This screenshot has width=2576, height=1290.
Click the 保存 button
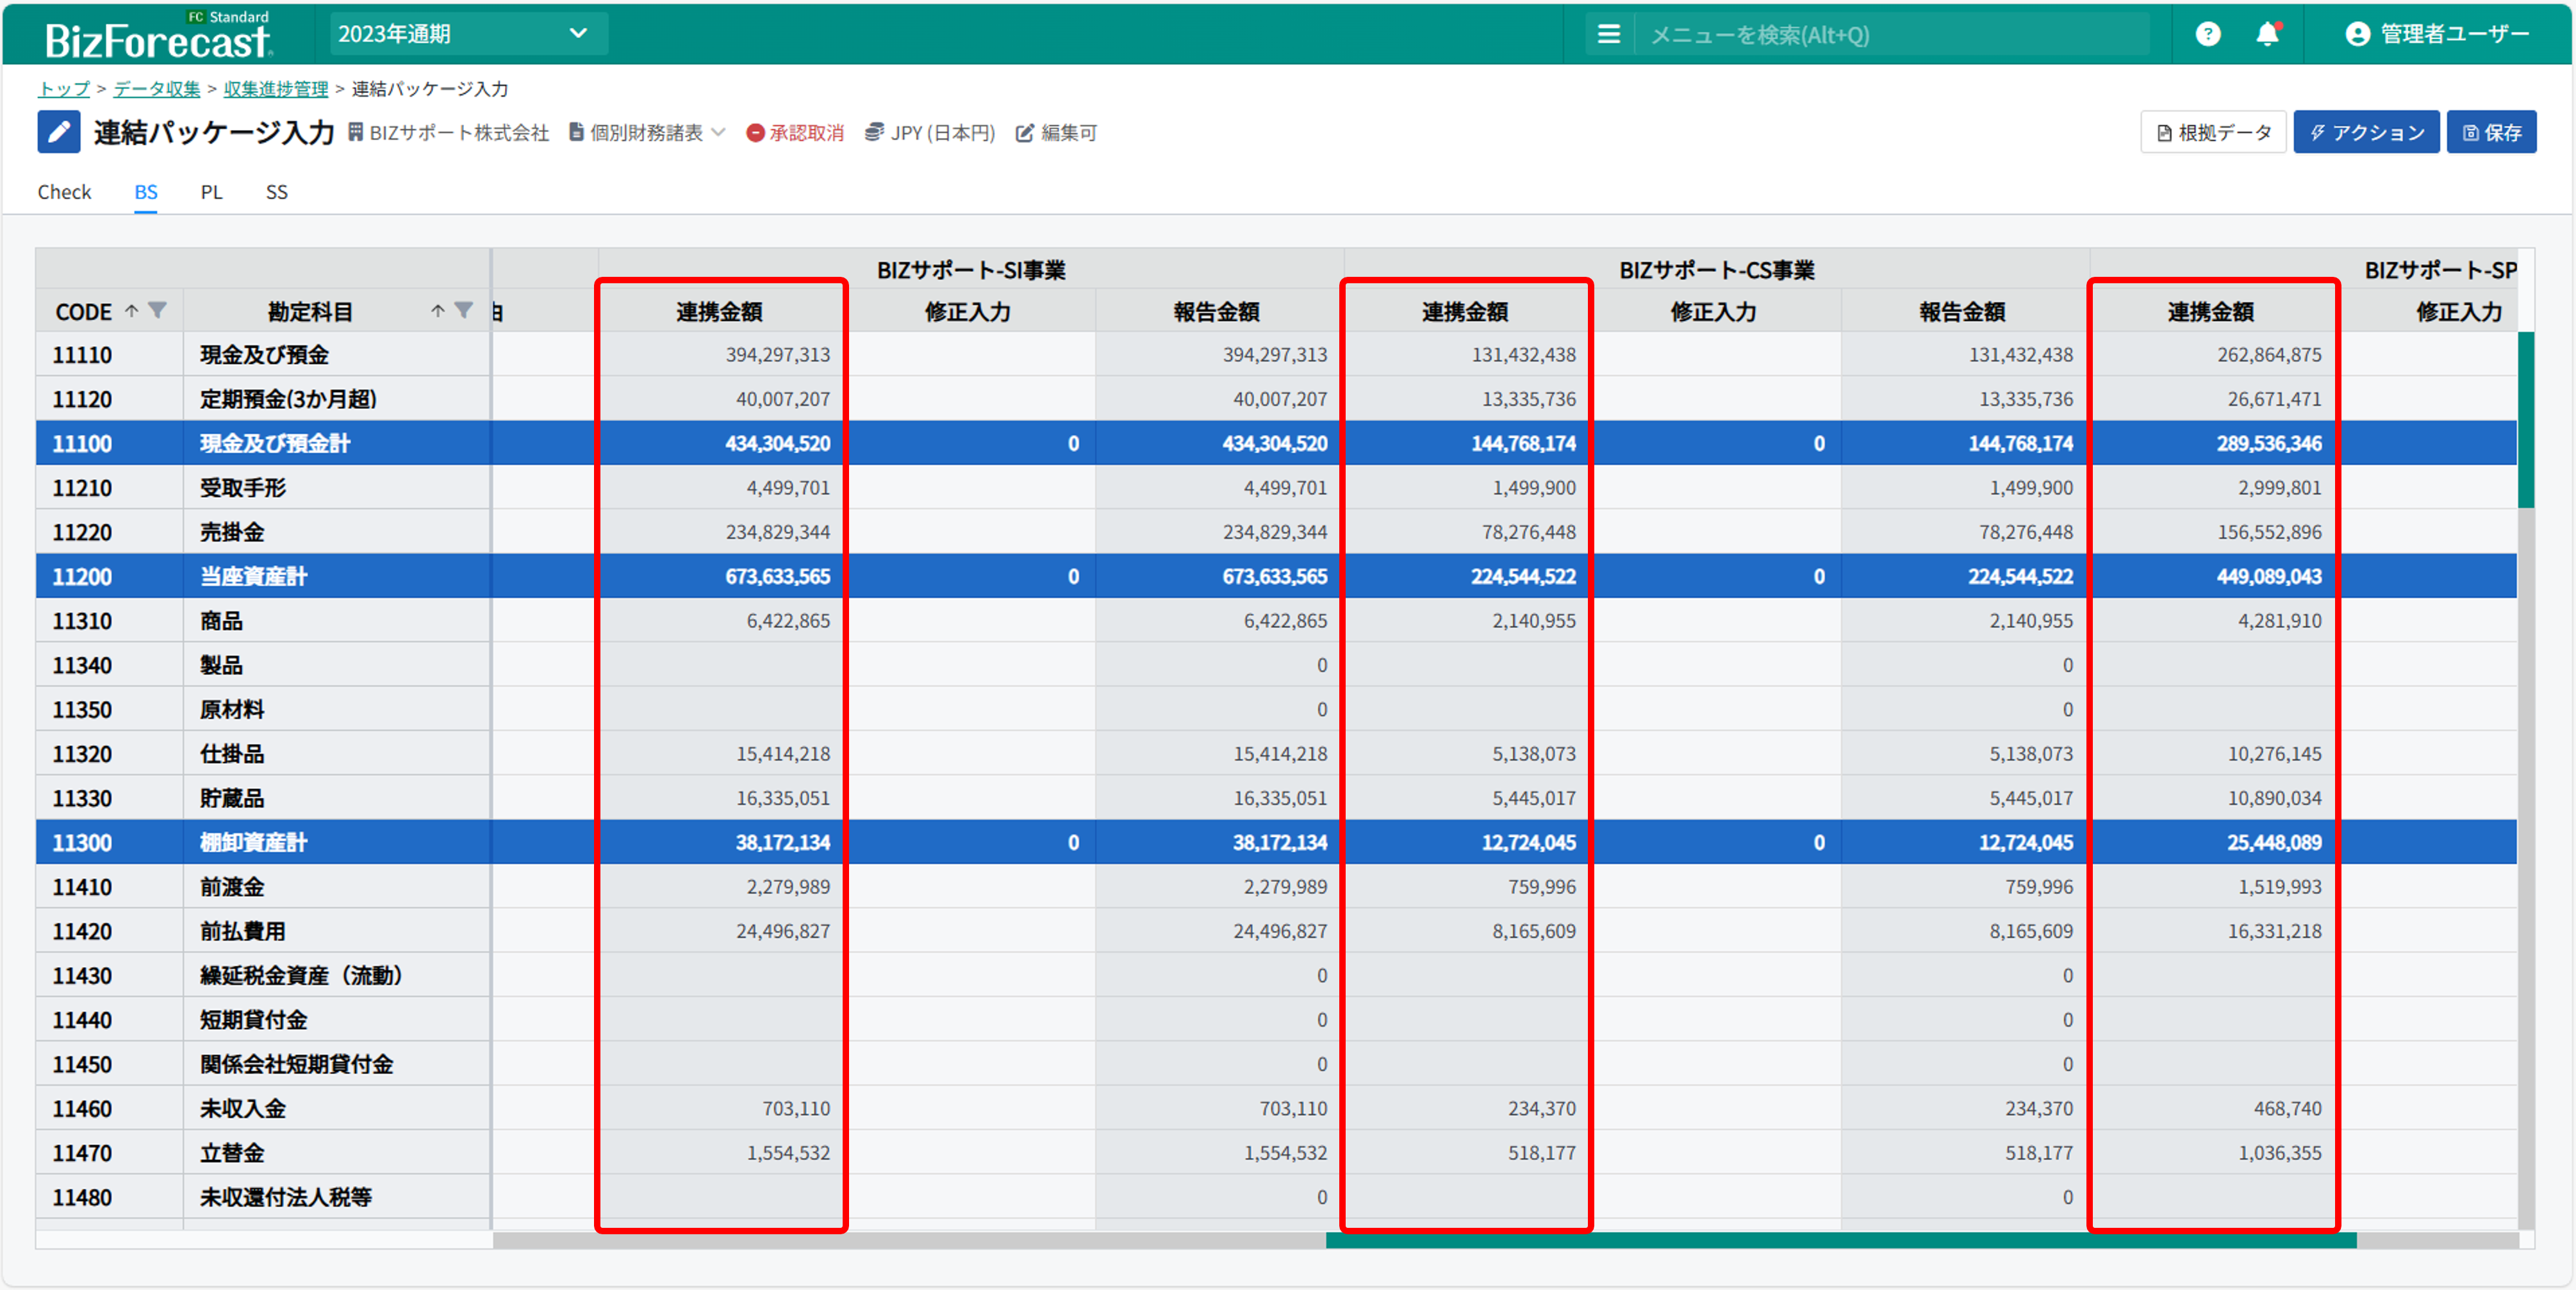[x=2491, y=133]
